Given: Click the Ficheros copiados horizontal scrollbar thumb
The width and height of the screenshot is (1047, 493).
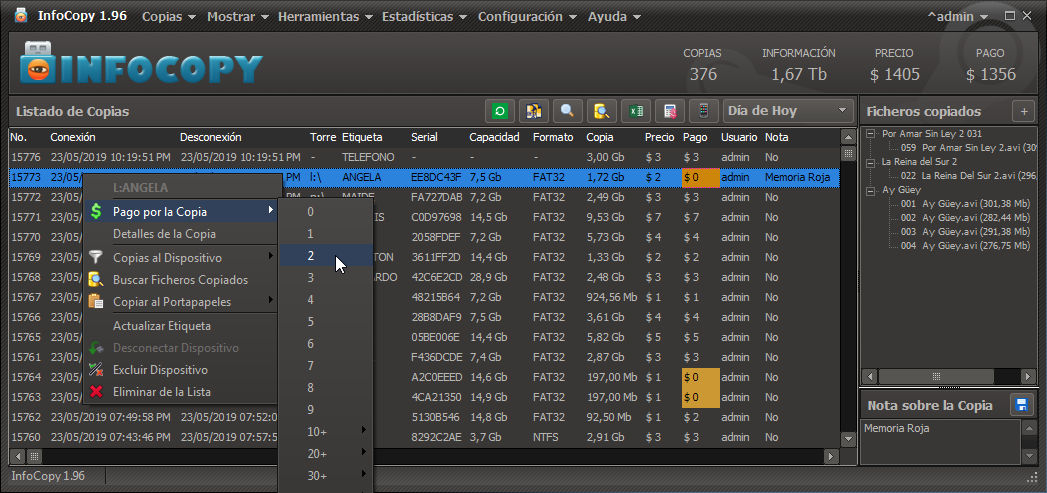Looking at the screenshot, I should [935, 375].
